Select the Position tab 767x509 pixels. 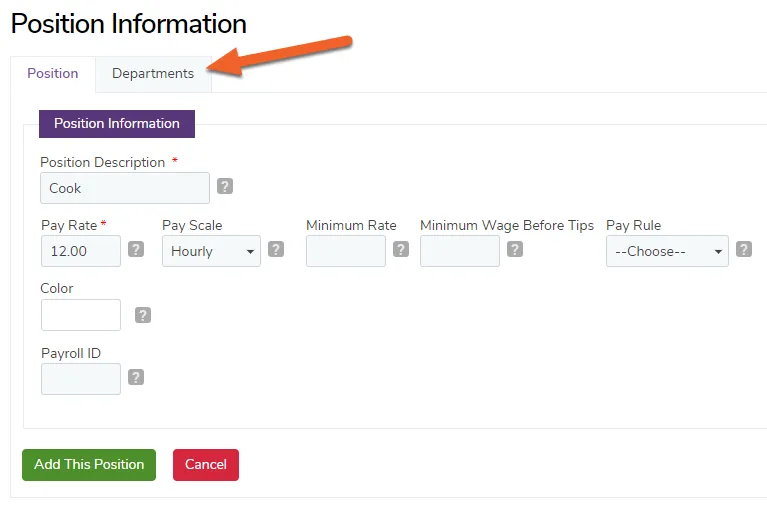[x=53, y=74]
